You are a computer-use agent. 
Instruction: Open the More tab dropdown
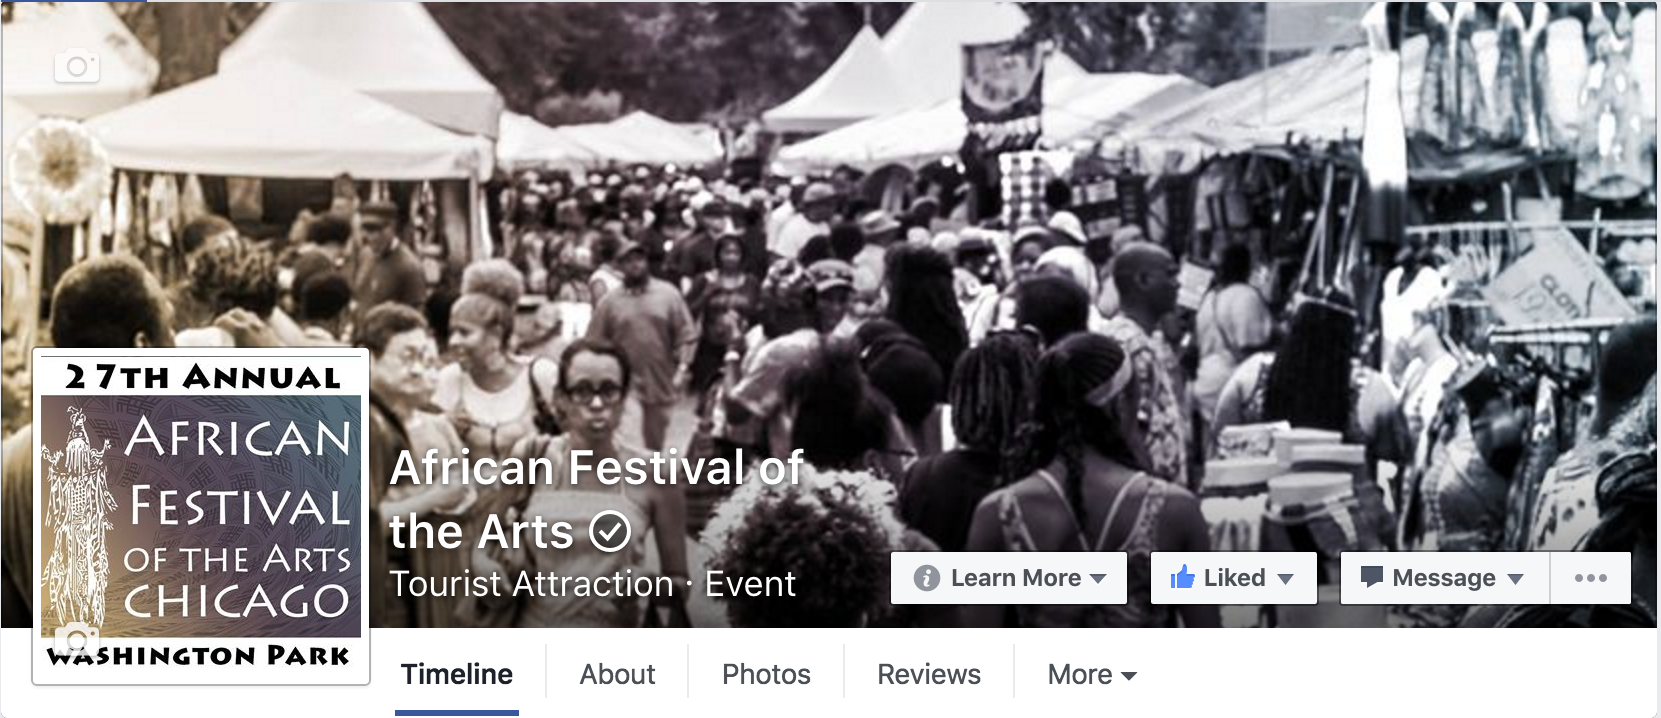pos(1092,675)
